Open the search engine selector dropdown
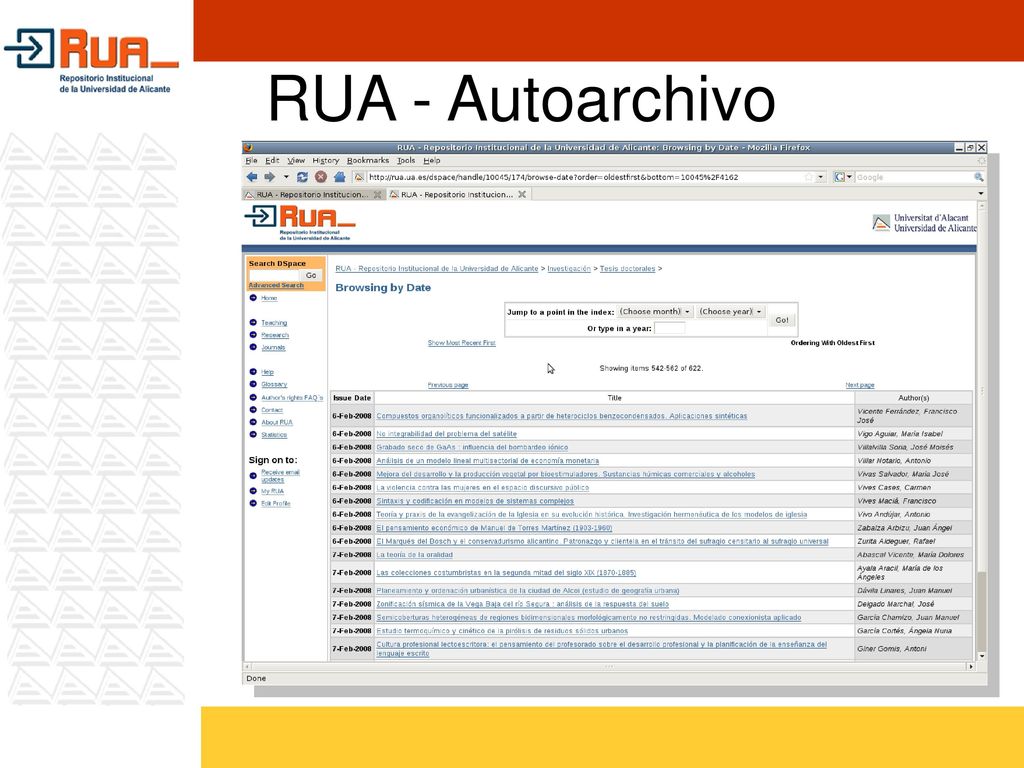Image resolution: width=1024 pixels, height=768 pixels. (x=842, y=177)
